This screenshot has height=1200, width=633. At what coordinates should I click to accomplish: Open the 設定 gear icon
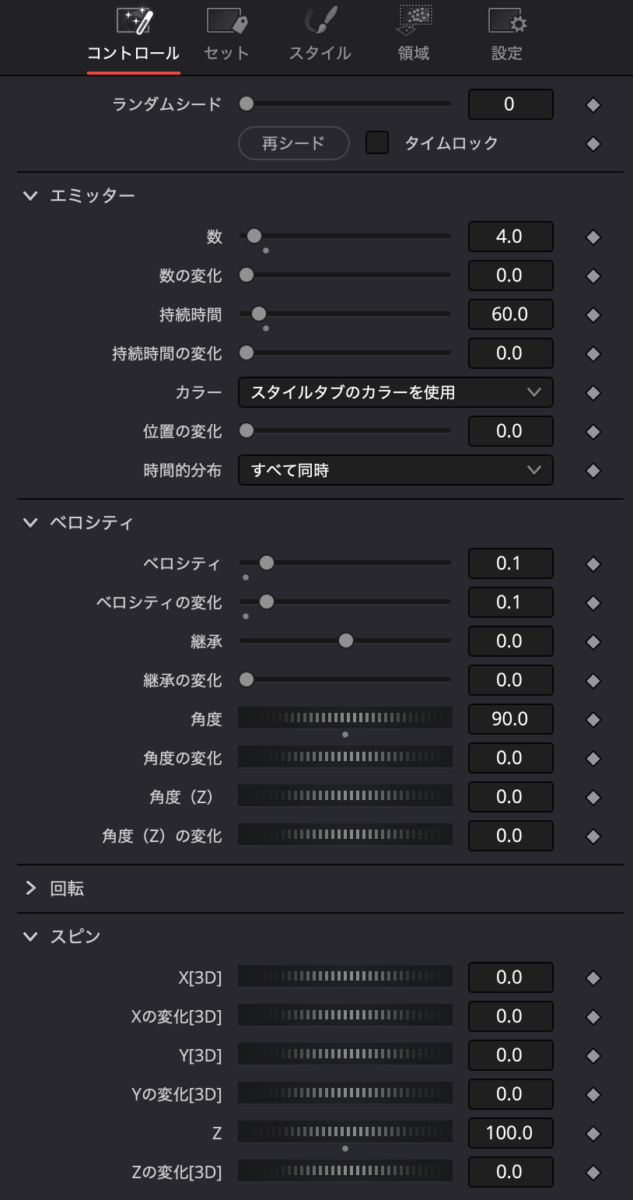(506, 22)
